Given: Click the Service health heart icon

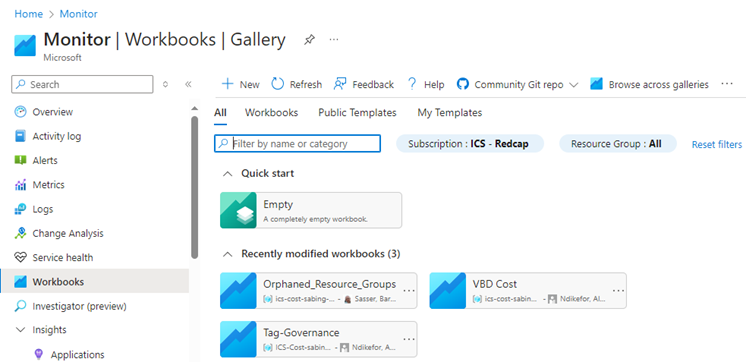Looking at the screenshot, I should 20,257.
